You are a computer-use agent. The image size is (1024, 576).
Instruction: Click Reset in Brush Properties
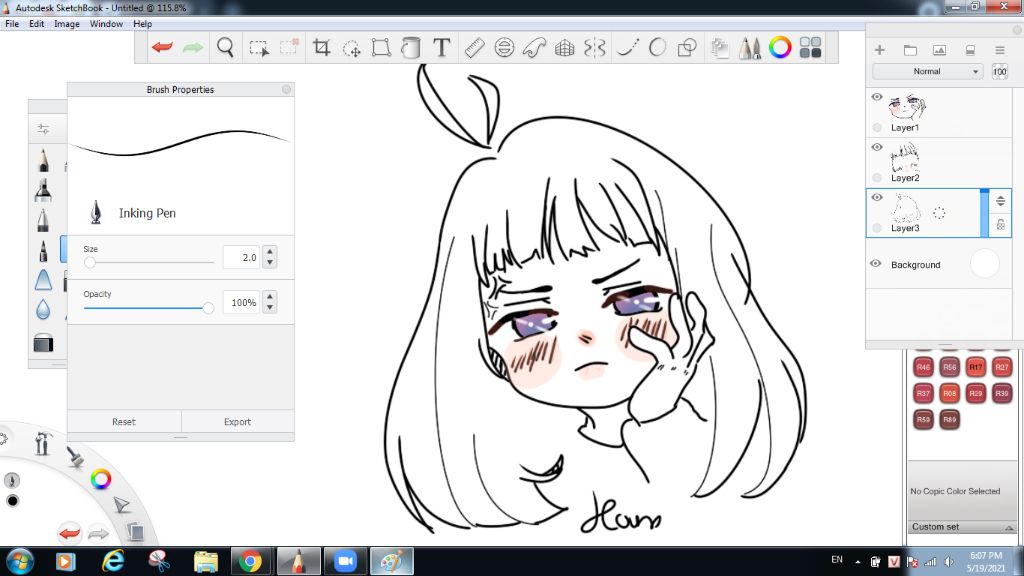pos(124,422)
